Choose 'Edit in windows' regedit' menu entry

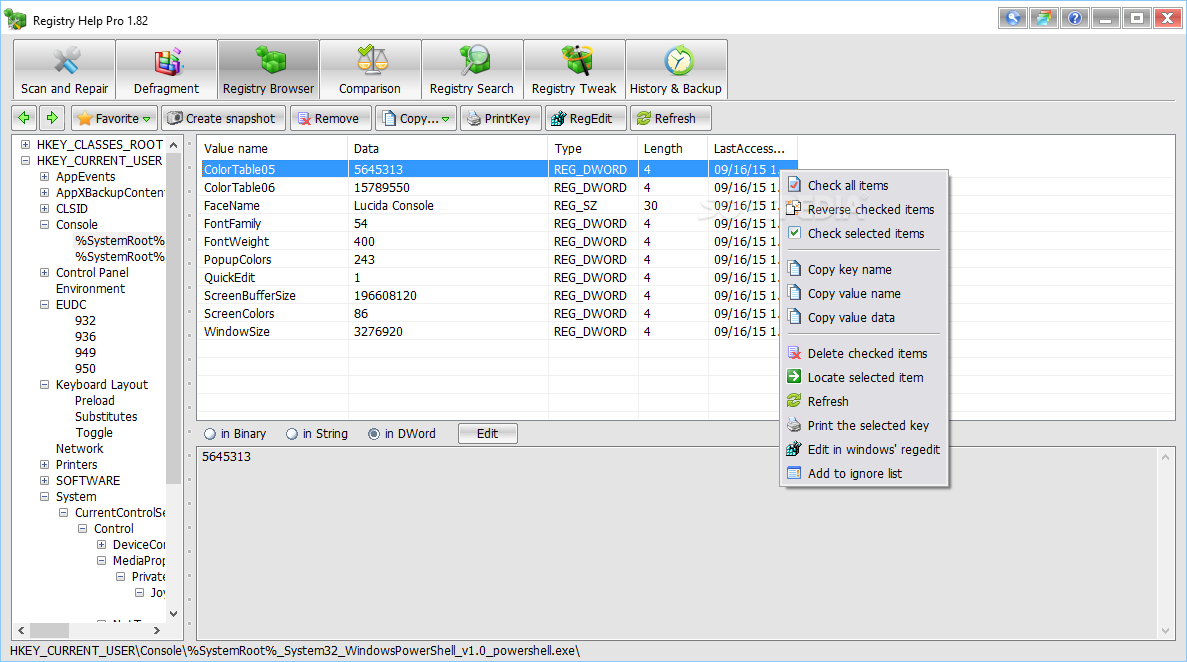point(864,449)
